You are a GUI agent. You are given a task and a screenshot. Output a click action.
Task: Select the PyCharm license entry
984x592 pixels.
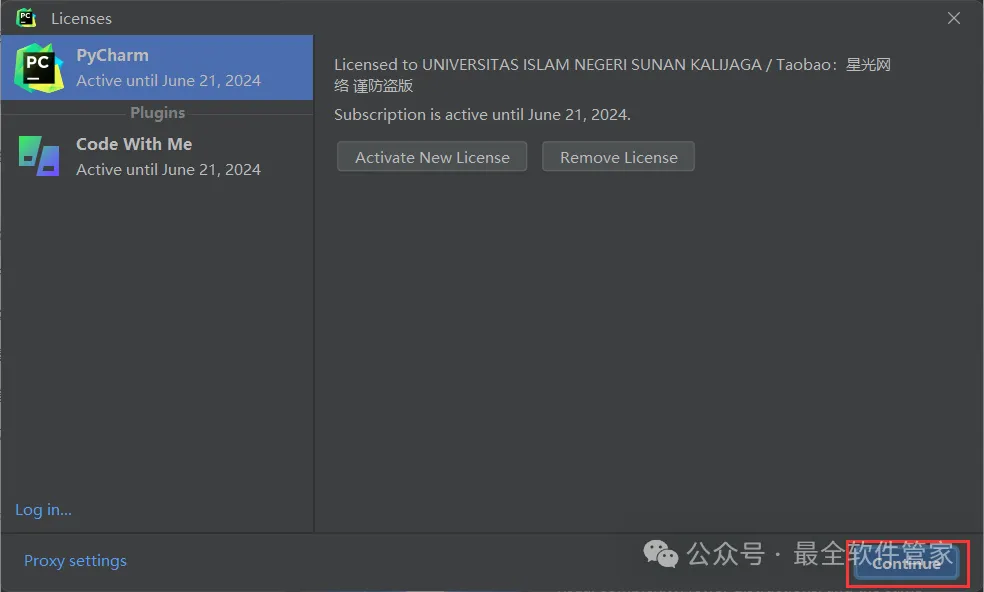coord(157,68)
